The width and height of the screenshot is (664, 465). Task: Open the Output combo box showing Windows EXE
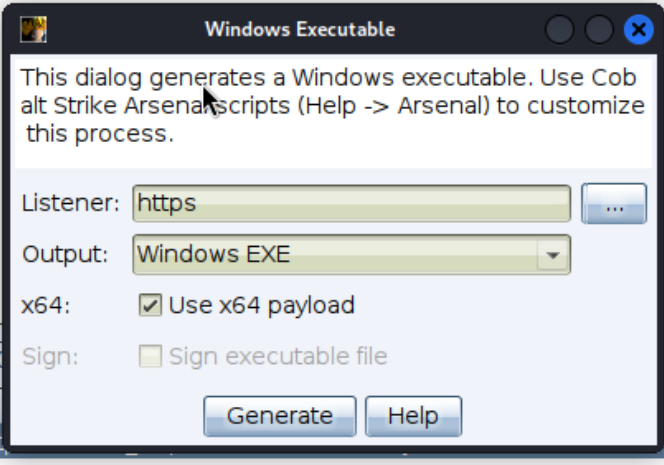(x=340, y=254)
